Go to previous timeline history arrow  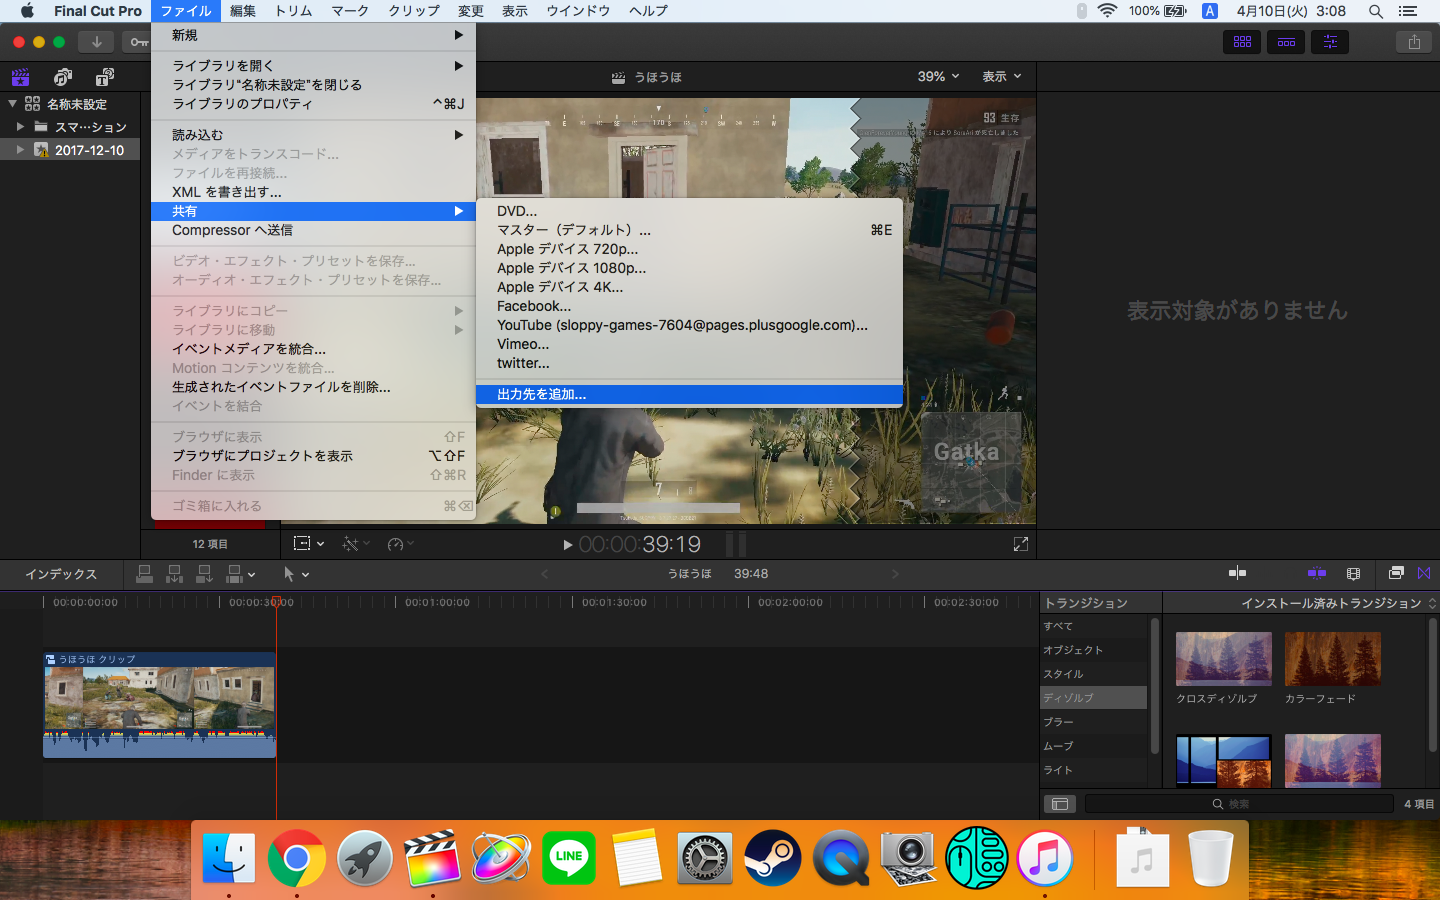click(545, 574)
